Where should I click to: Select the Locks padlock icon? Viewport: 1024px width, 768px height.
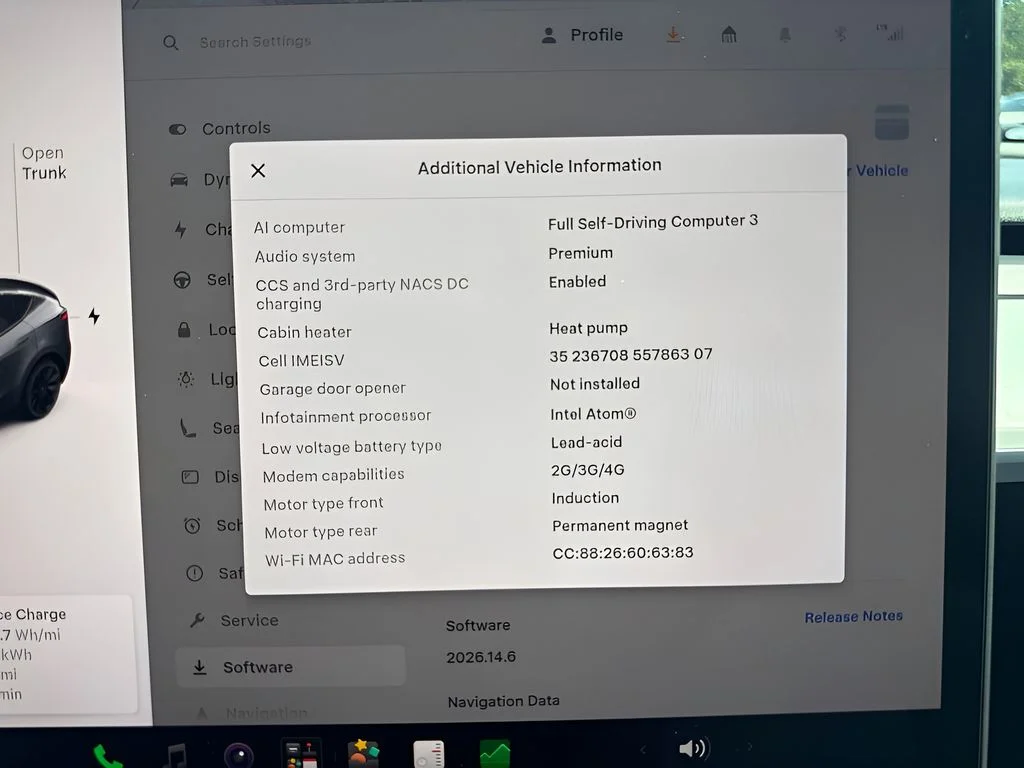(184, 330)
